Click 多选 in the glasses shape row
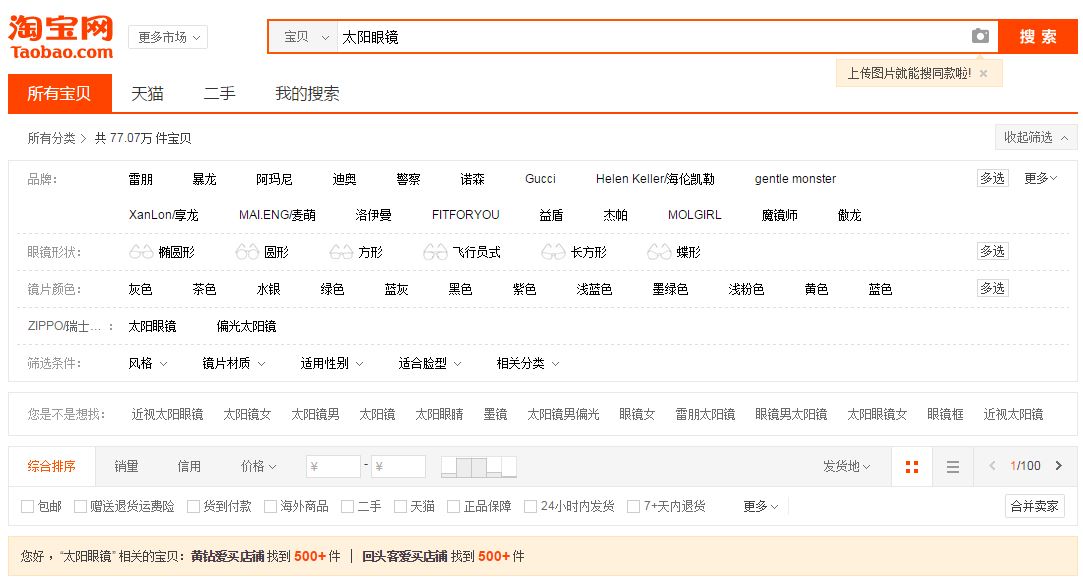 point(993,251)
